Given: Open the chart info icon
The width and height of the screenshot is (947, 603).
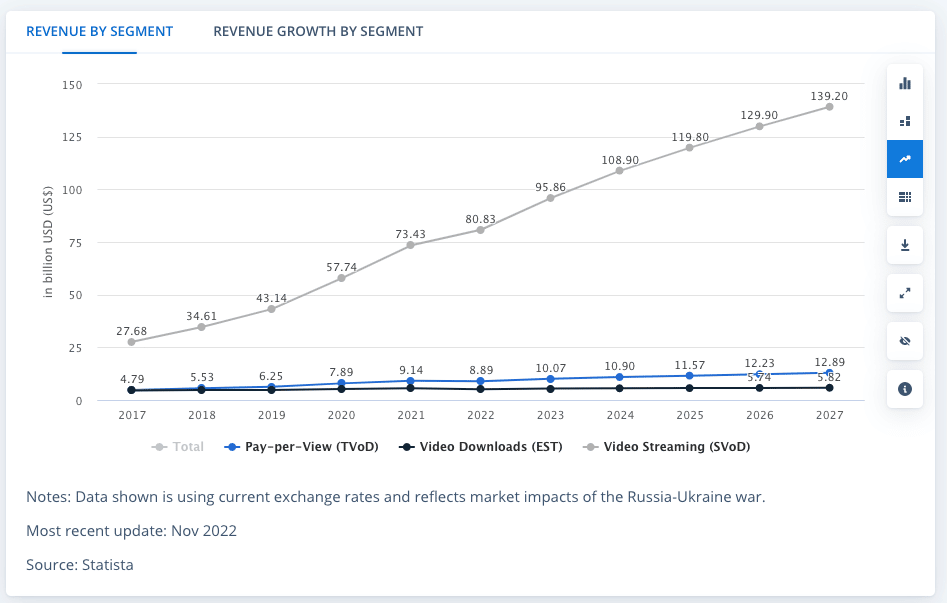Looking at the screenshot, I should click(x=904, y=389).
